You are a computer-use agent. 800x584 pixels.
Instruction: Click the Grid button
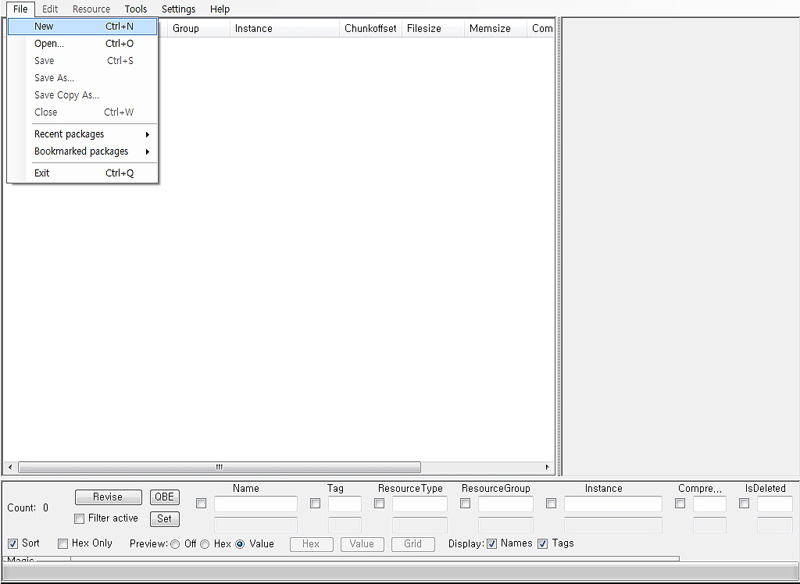pyautogui.click(x=413, y=544)
